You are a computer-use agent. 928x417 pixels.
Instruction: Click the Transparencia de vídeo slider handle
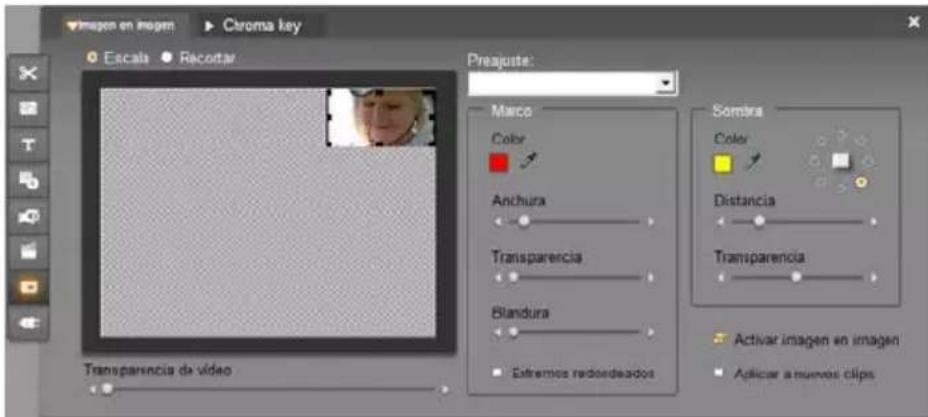[107, 389]
